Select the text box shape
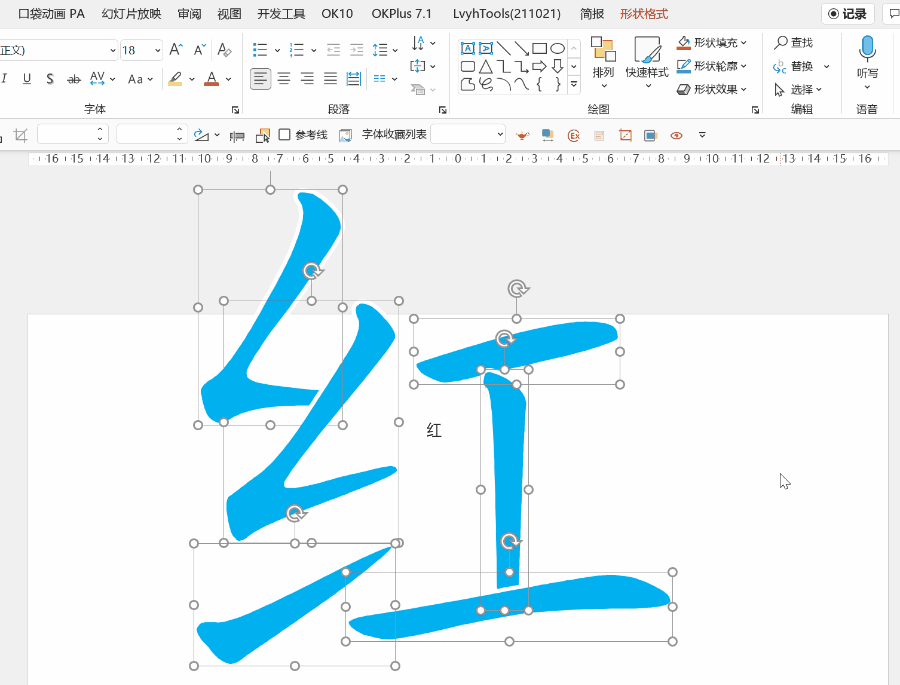This screenshot has height=685, width=900. pyautogui.click(x=468, y=48)
